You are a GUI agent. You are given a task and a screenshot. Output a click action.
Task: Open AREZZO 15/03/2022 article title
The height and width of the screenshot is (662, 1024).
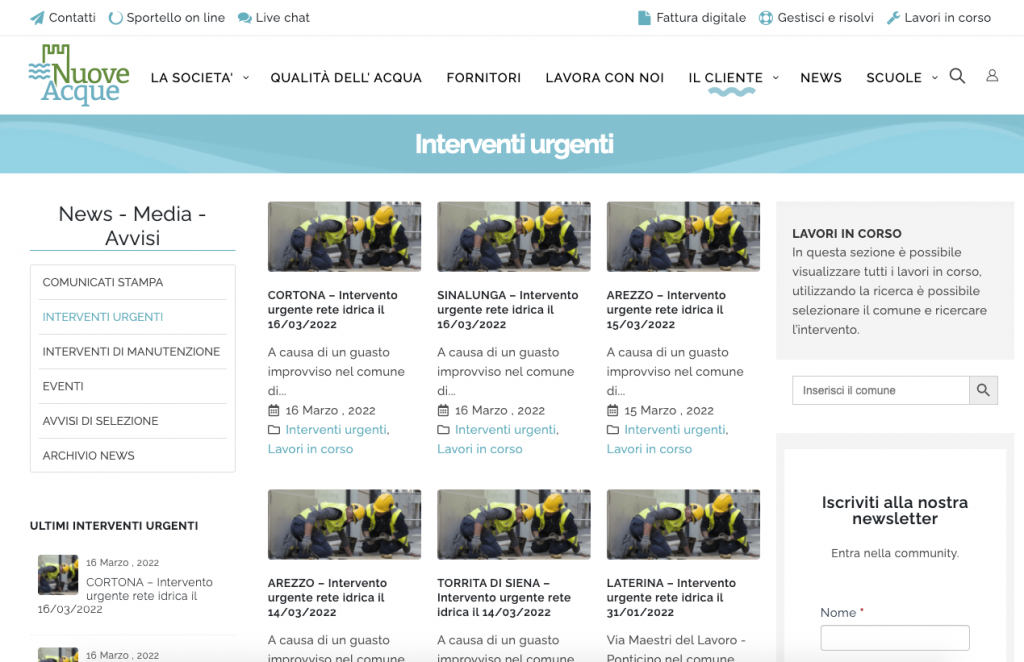(x=666, y=309)
